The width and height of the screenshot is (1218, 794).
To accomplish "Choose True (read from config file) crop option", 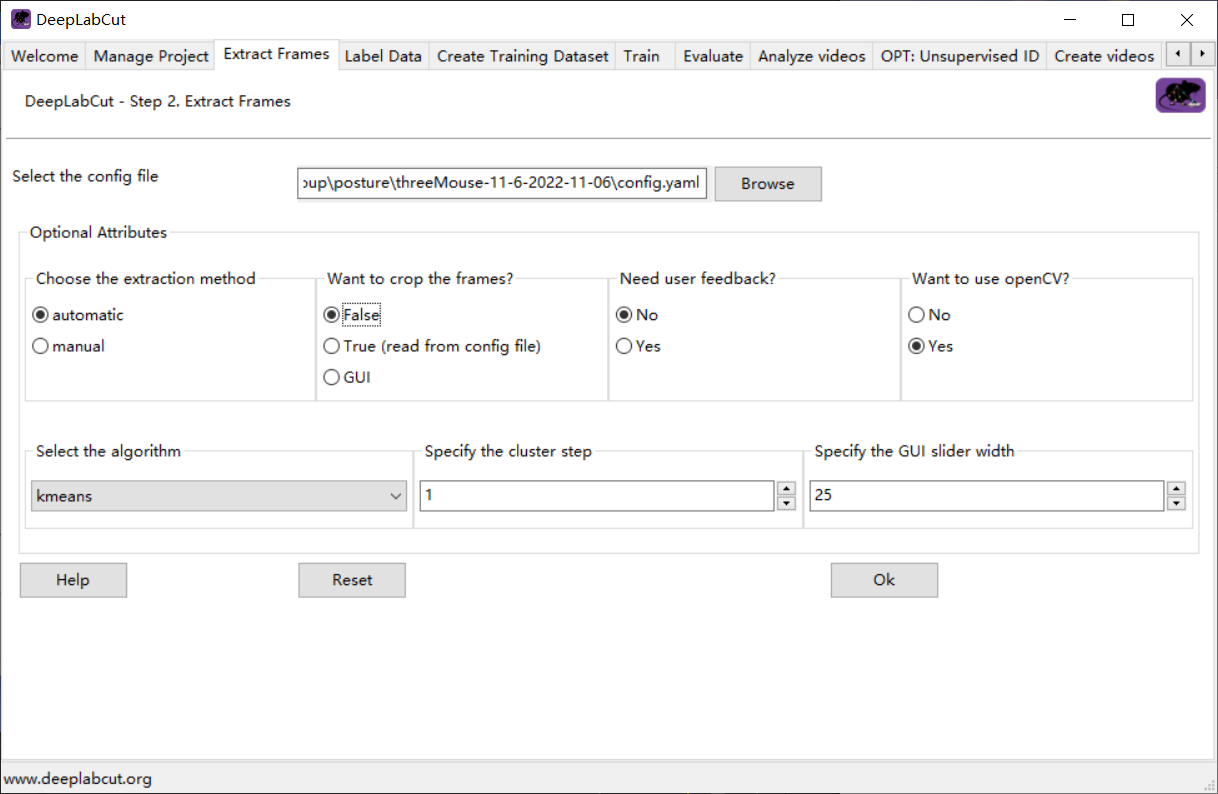I will (x=432, y=346).
